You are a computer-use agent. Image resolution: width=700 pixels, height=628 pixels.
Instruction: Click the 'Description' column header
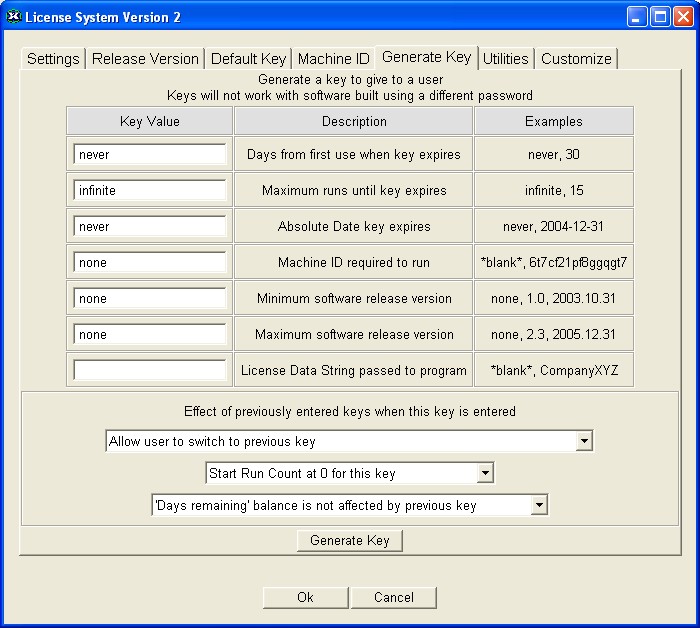pyautogui.click(x=354, y=121)
